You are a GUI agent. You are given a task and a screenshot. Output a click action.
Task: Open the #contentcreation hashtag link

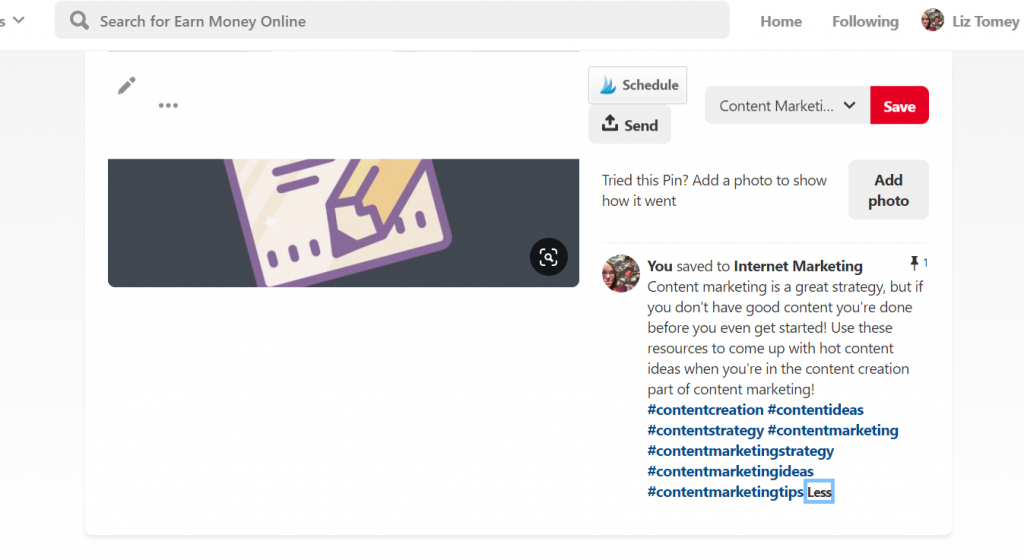click(705, 410)
